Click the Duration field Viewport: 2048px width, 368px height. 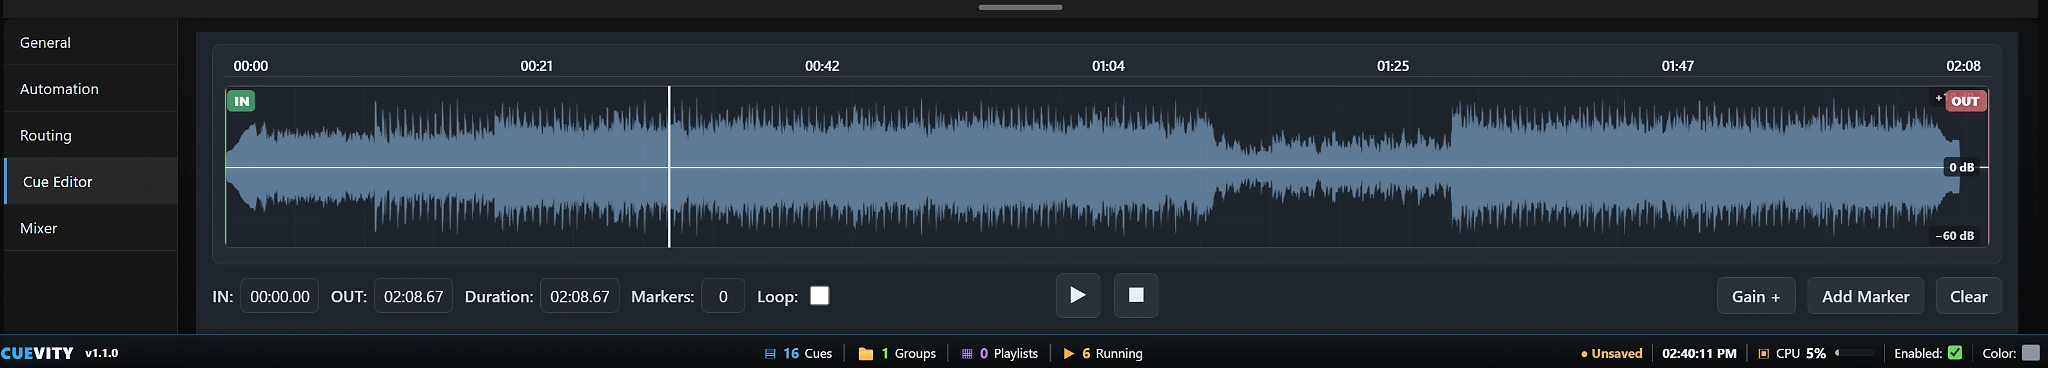click(x=580, y=296)
